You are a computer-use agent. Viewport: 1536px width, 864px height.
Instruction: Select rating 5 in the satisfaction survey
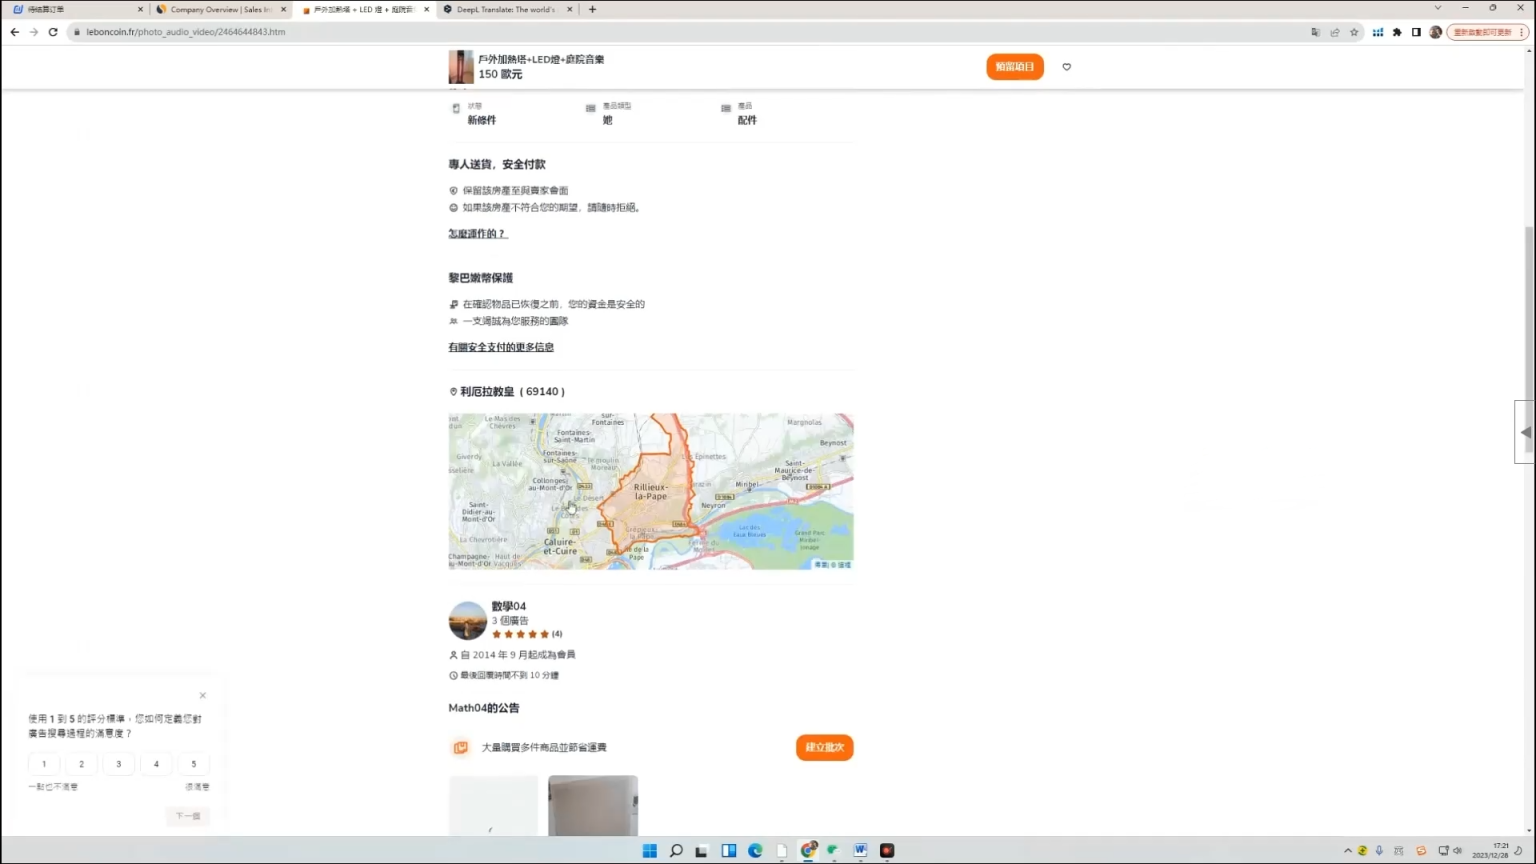193,763
